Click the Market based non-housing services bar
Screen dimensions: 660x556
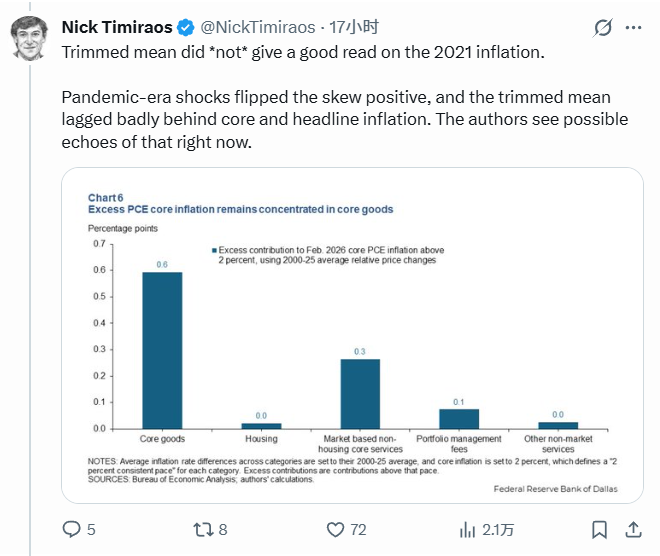coord(360,393)
